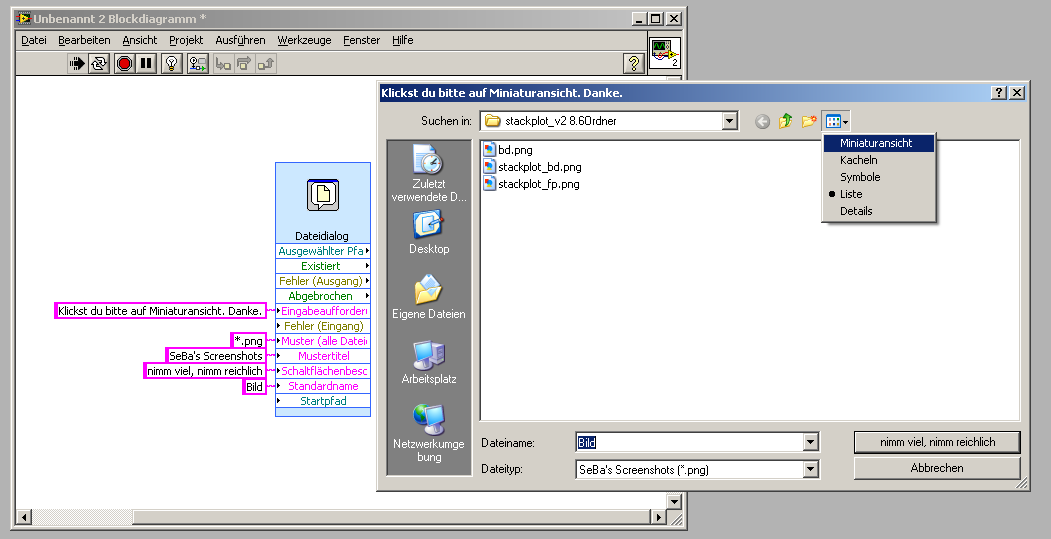This screenshot has height=539, width=1051.
Task: Click the Existiert output terminal
Action: click(x=322, y=265)
